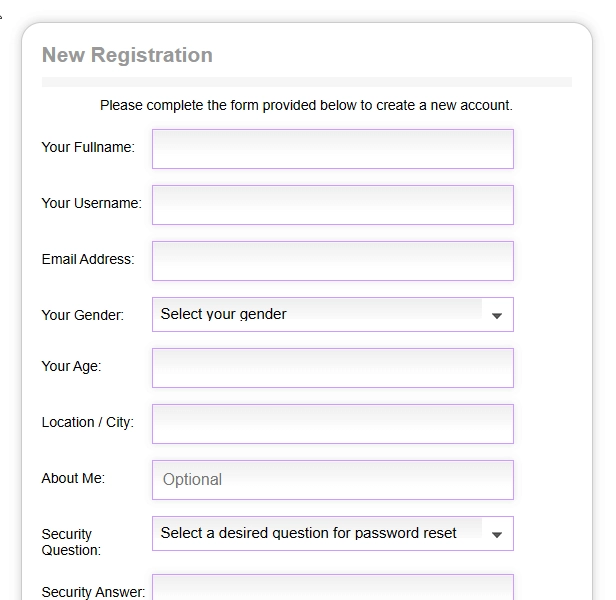Image resolution: width=616 pixels, height=600 pixels.
Task: Focus the Security Answer text field
Action: [x=332, y=588]
